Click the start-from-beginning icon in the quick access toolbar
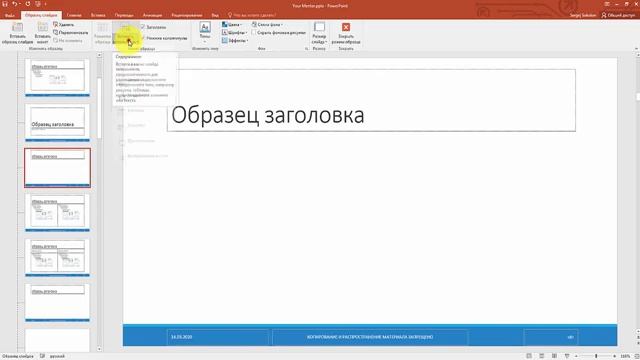This screenshot has height=360, width=640. pyautogui.click(x=38, y=4)
